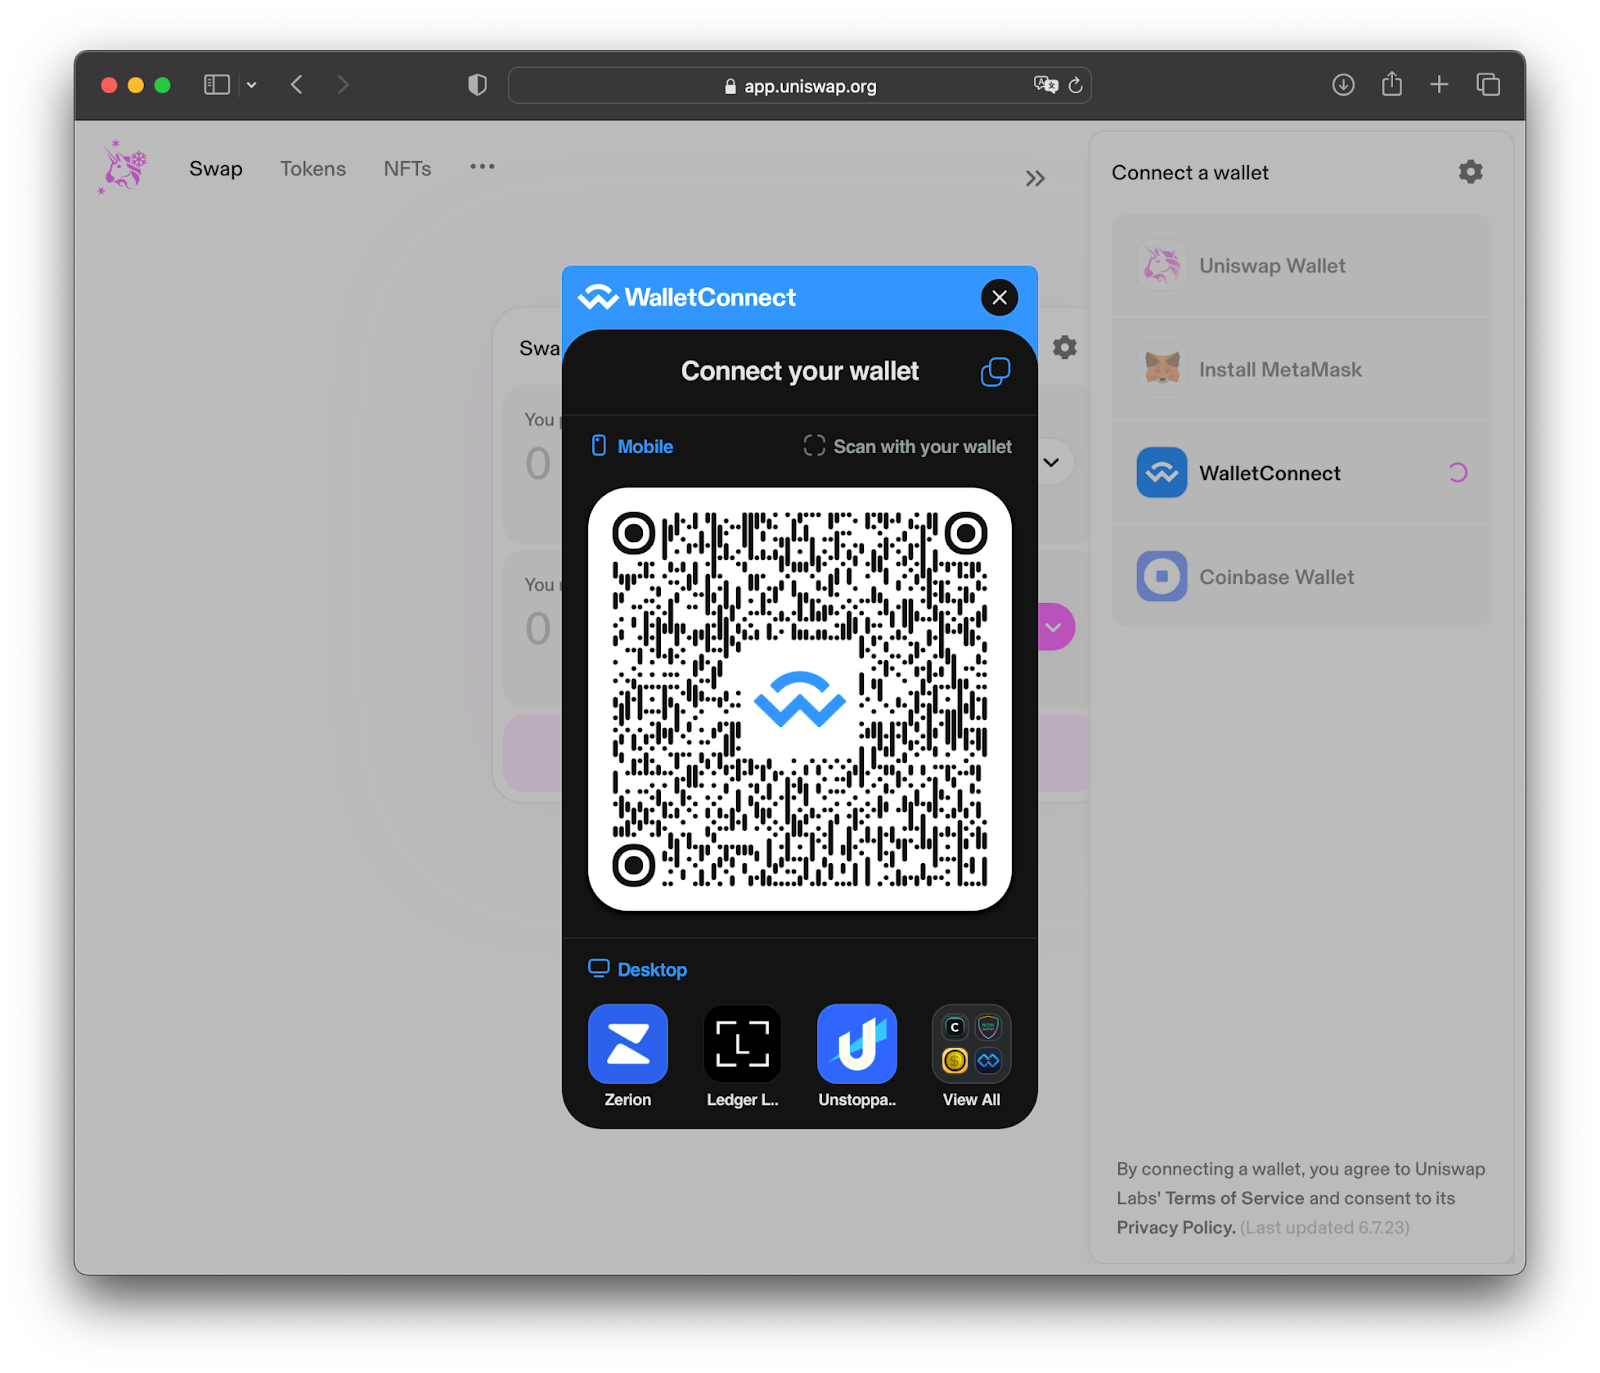The height and width of the screenshot is (1373, 1600).
Task: Choose Install MetaMask option
Action: (x=1301, y=370)
